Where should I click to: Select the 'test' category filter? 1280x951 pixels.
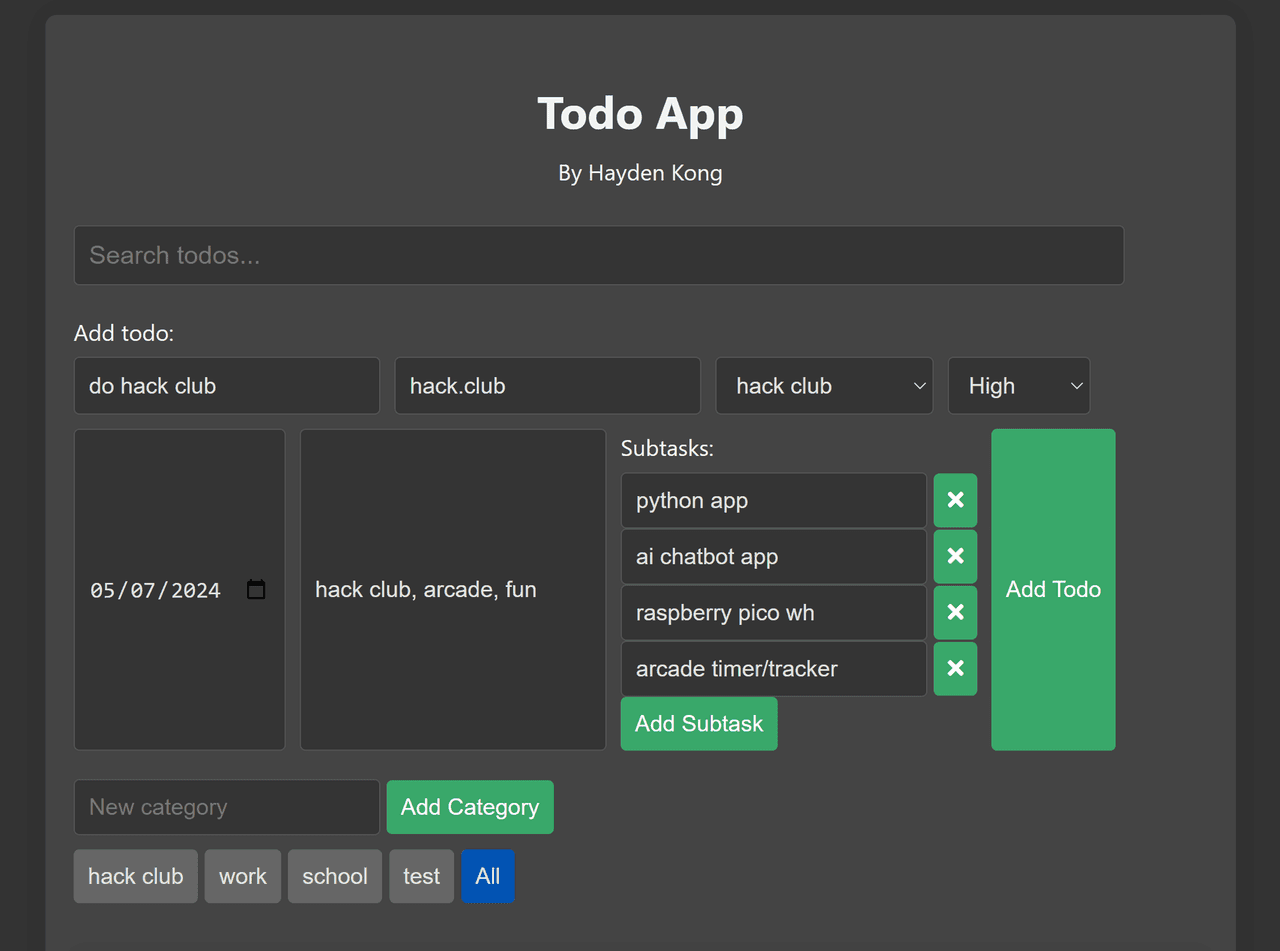[421, 876]
